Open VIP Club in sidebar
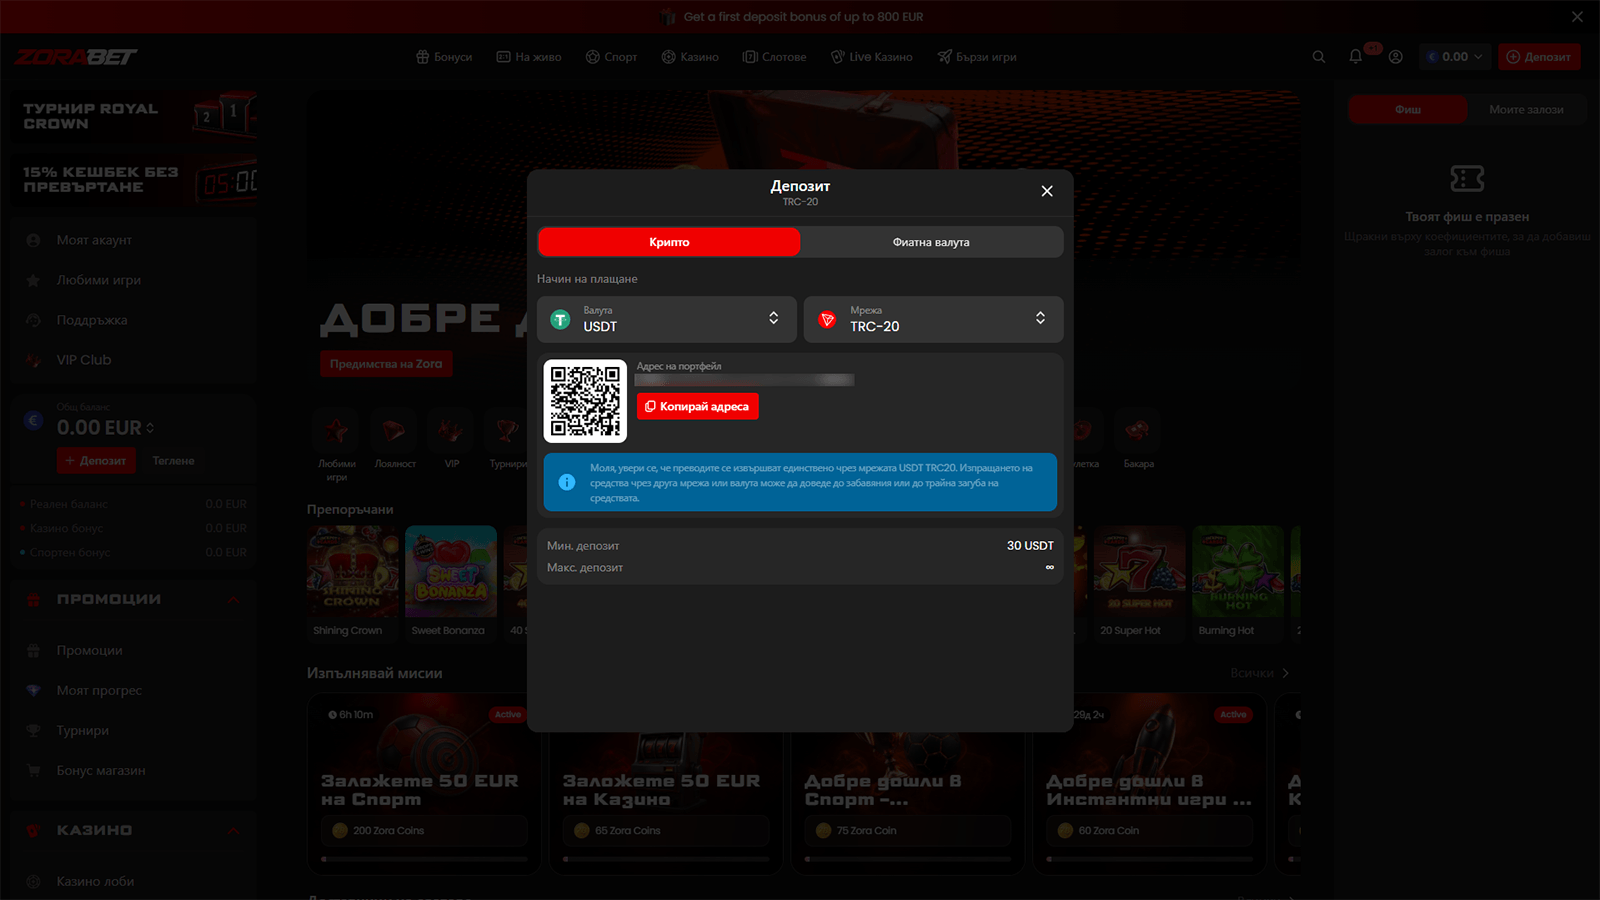This screenshot has height=900, width=1600. point(135,360)
